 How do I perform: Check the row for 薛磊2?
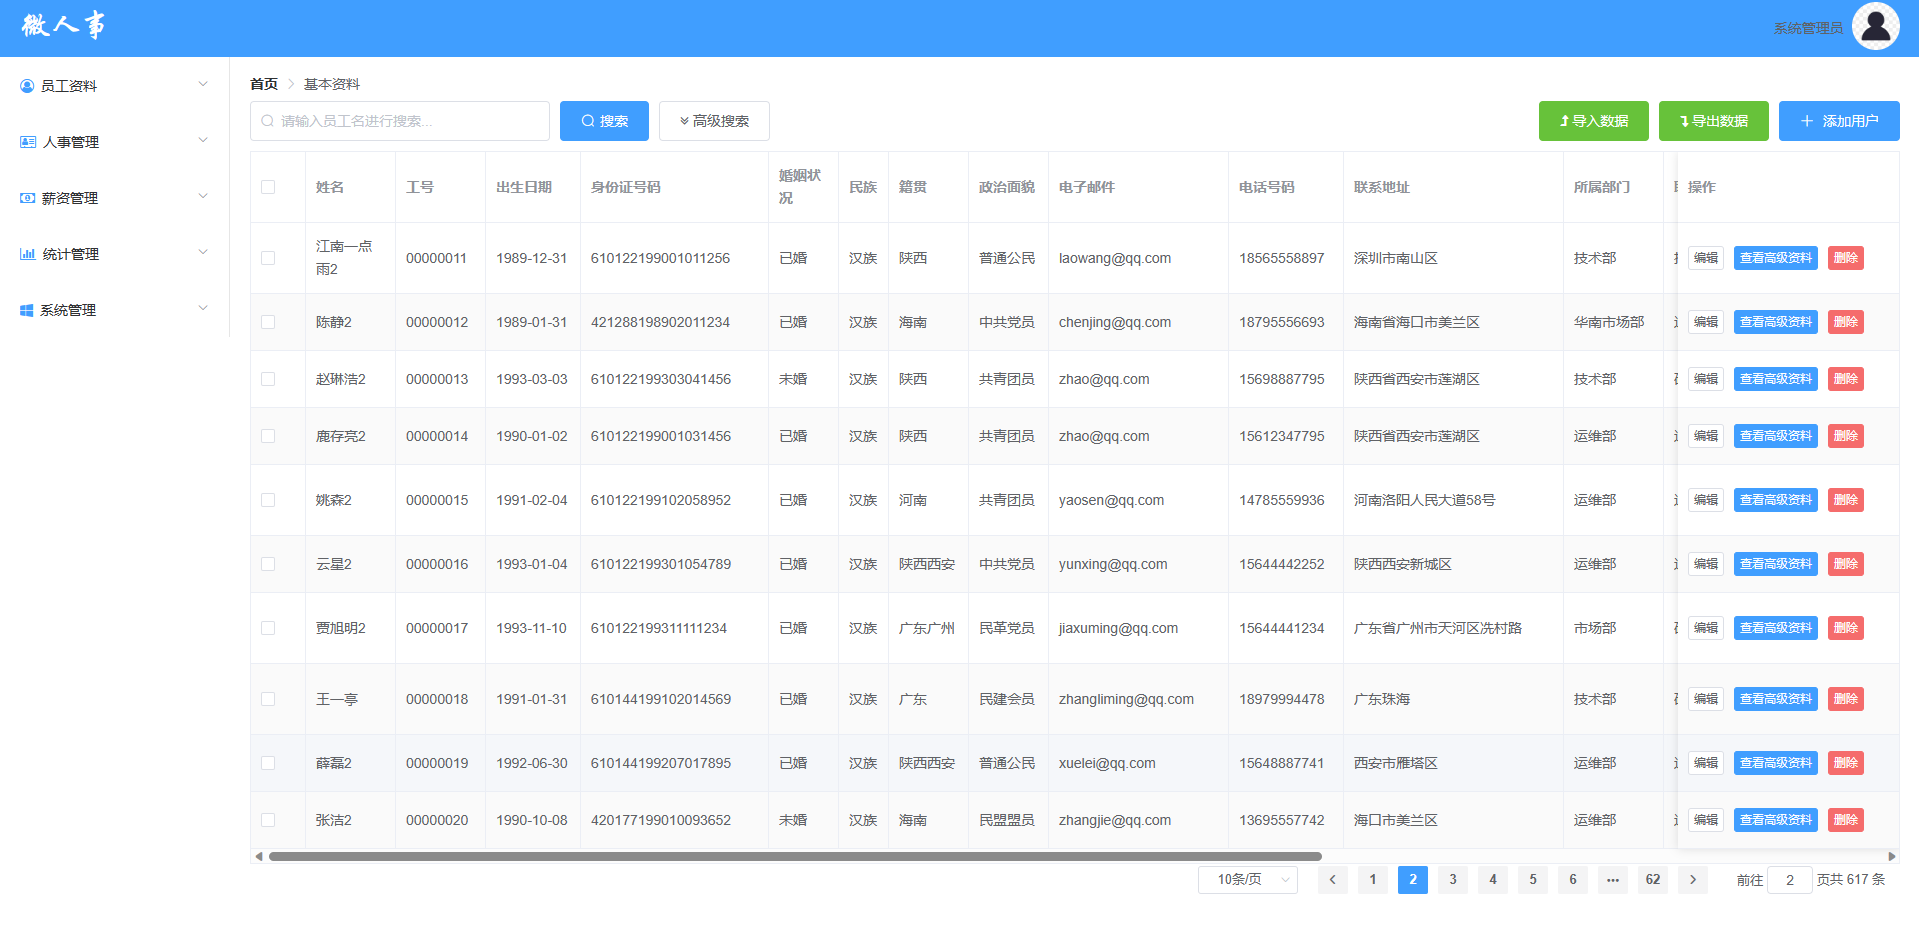point(268,763)
